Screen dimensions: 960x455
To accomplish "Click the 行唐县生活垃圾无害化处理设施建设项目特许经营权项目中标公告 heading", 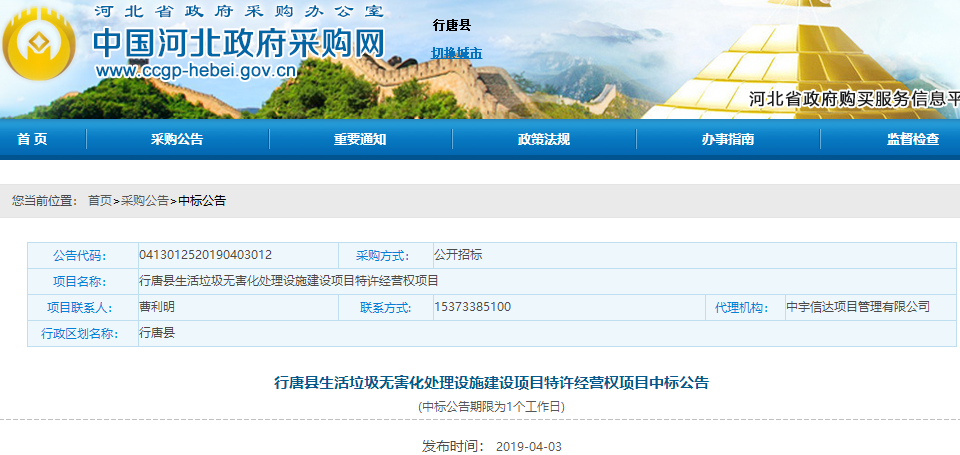I will (491, 382).
